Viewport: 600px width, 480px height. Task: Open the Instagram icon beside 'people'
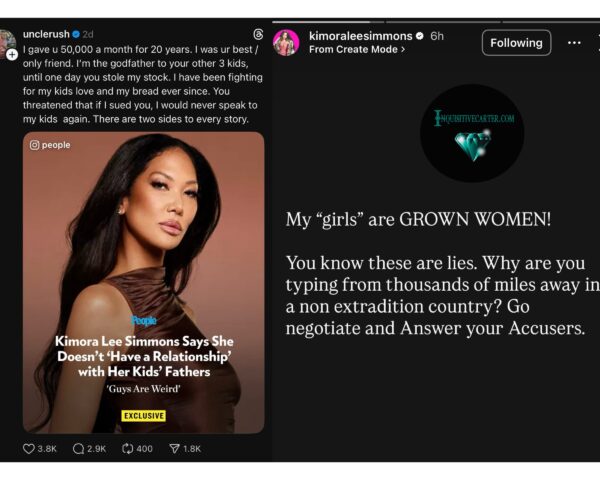(37, 145)
